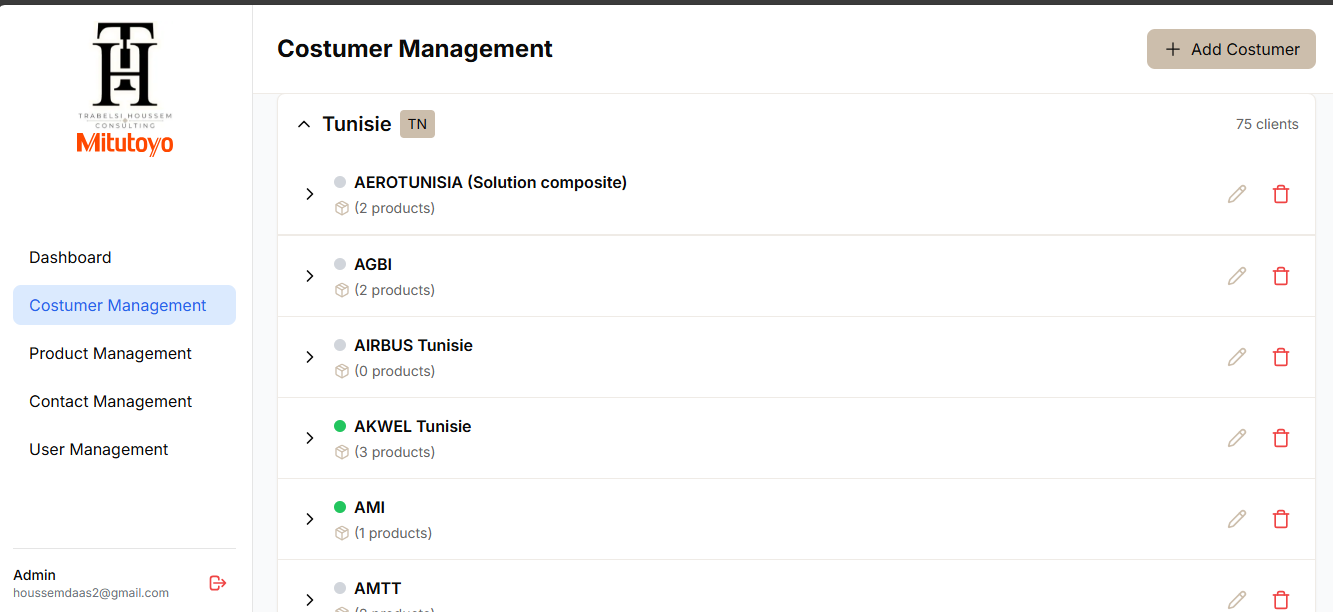The height and width of the screenshot is (612, 1333).
Task: Go to Product Management page
Action: pyautogui.click(x=110, y=353)
